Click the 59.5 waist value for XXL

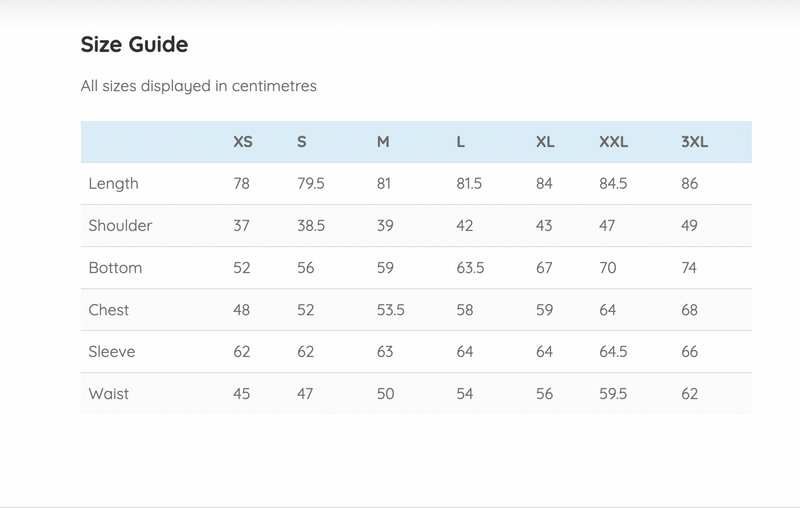[x=613, y=394]
